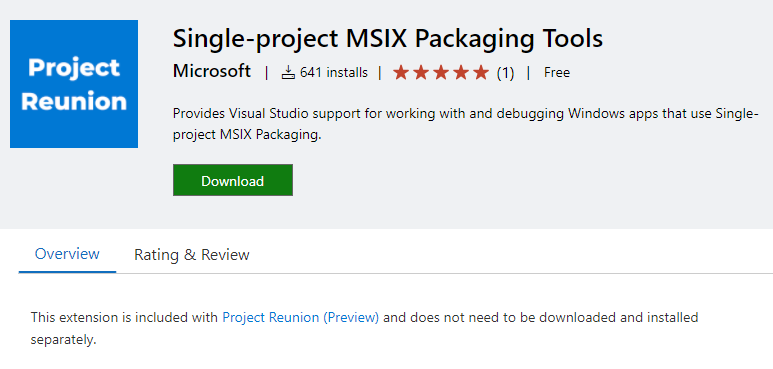
Task: Click the '641 installs' text
Action: [x=334, y=73]
